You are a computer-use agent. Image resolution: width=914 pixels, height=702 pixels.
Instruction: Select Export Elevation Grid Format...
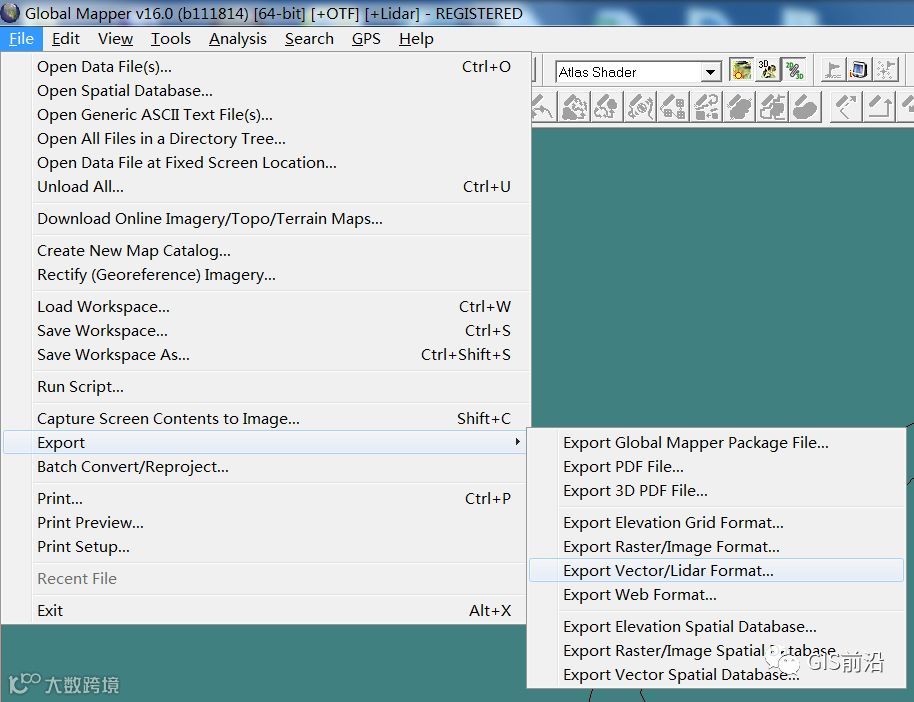(716, 522)
